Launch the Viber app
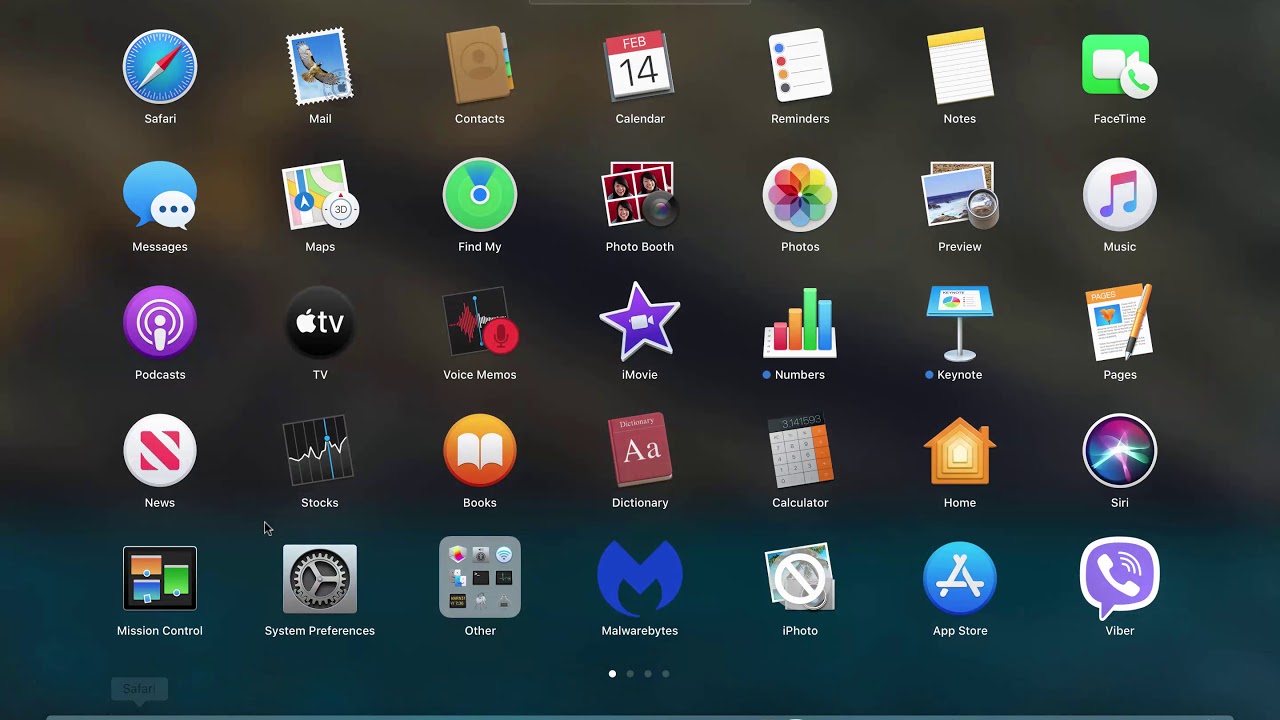Viewport: 1280px width, 720px height. 1120,579
